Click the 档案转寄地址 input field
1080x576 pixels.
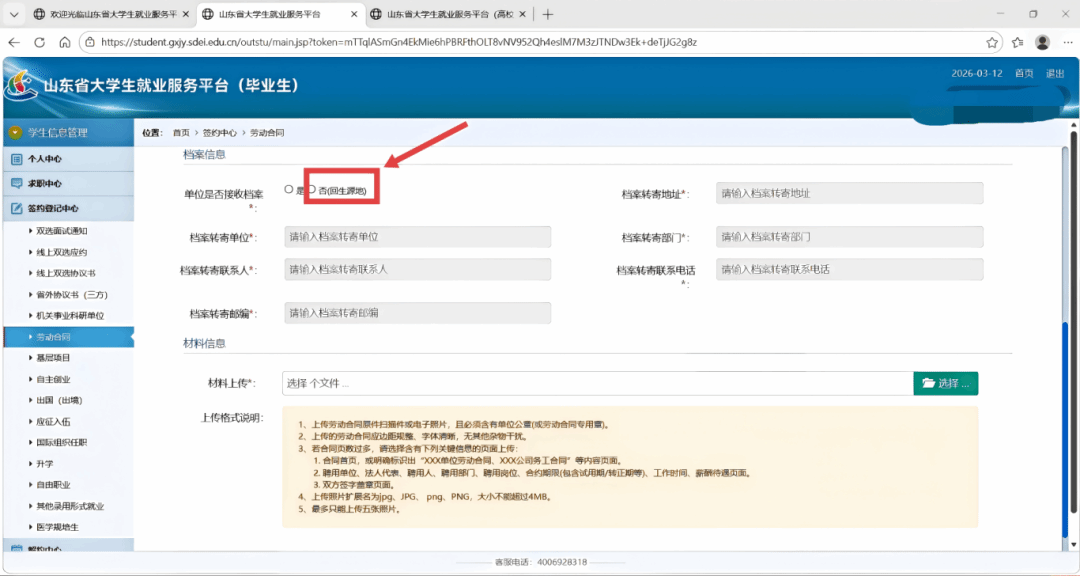[x=849, y=193]
